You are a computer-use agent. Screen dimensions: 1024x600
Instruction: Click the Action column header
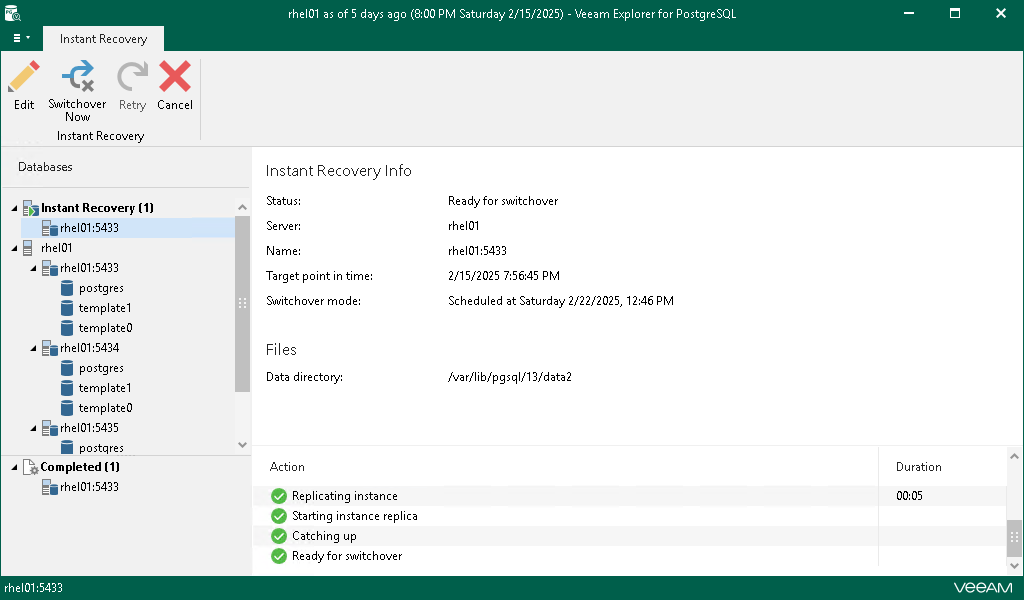click(x=287, y=467)
